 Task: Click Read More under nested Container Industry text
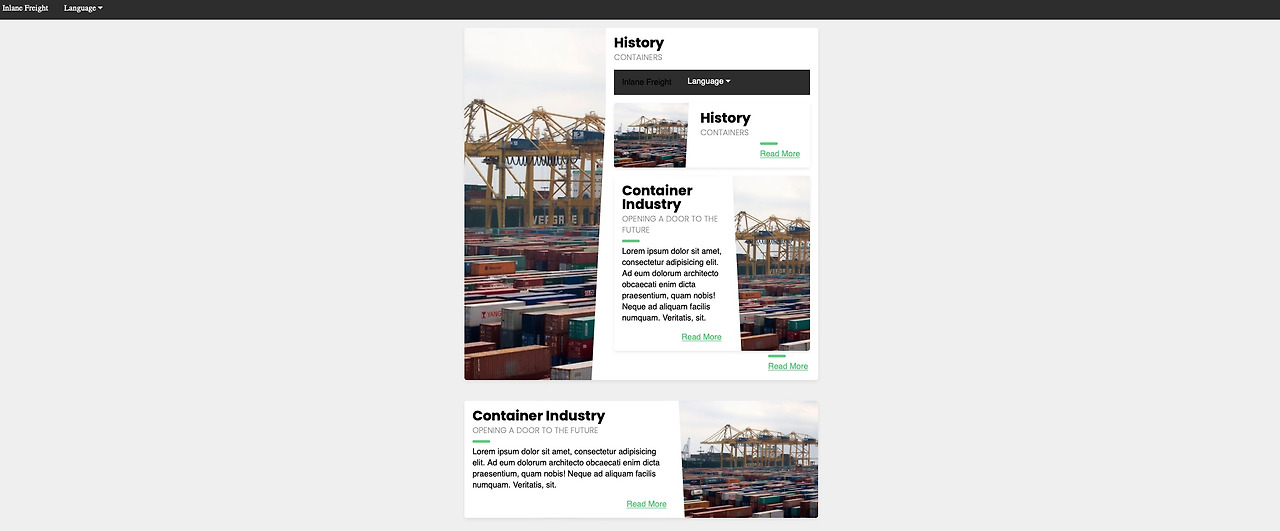click(701, 337)
